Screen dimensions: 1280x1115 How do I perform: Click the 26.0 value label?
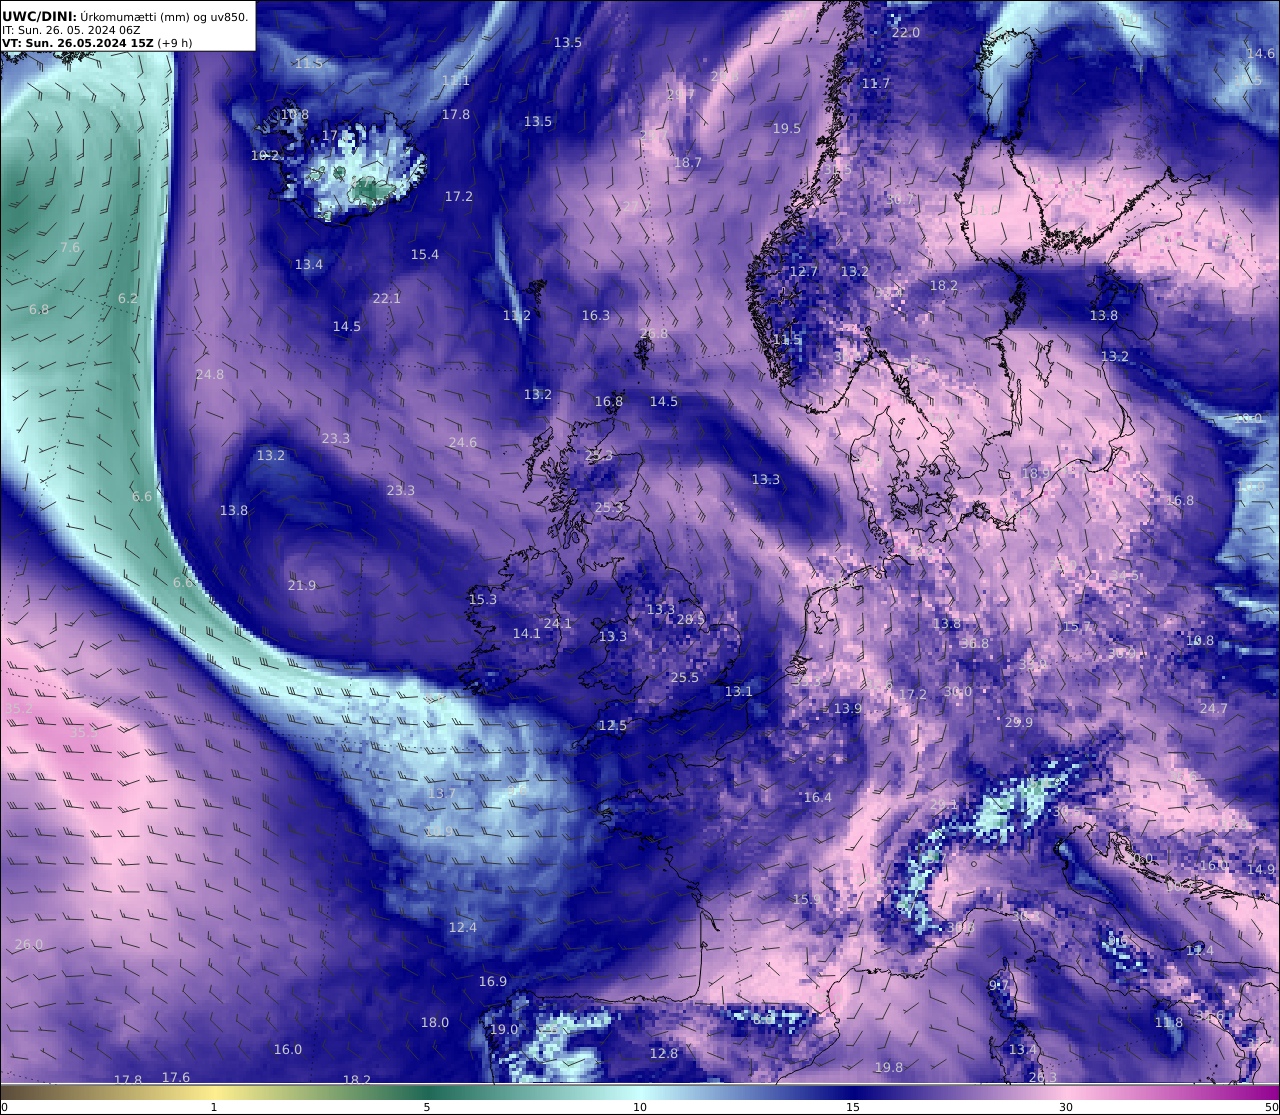[x=29, y=945]
